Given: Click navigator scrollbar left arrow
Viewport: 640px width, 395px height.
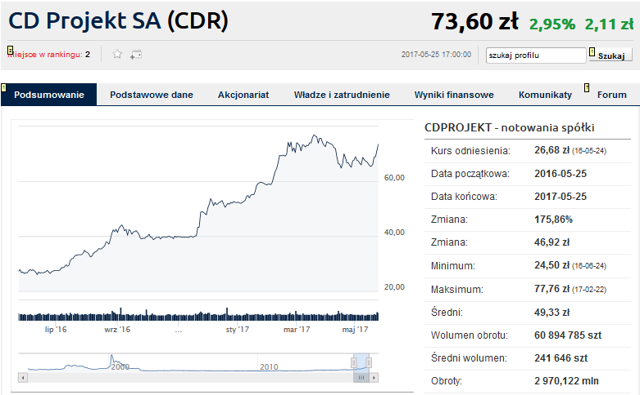Looking at the screenshot, I should pyautogui.click(x=23, y=377).
